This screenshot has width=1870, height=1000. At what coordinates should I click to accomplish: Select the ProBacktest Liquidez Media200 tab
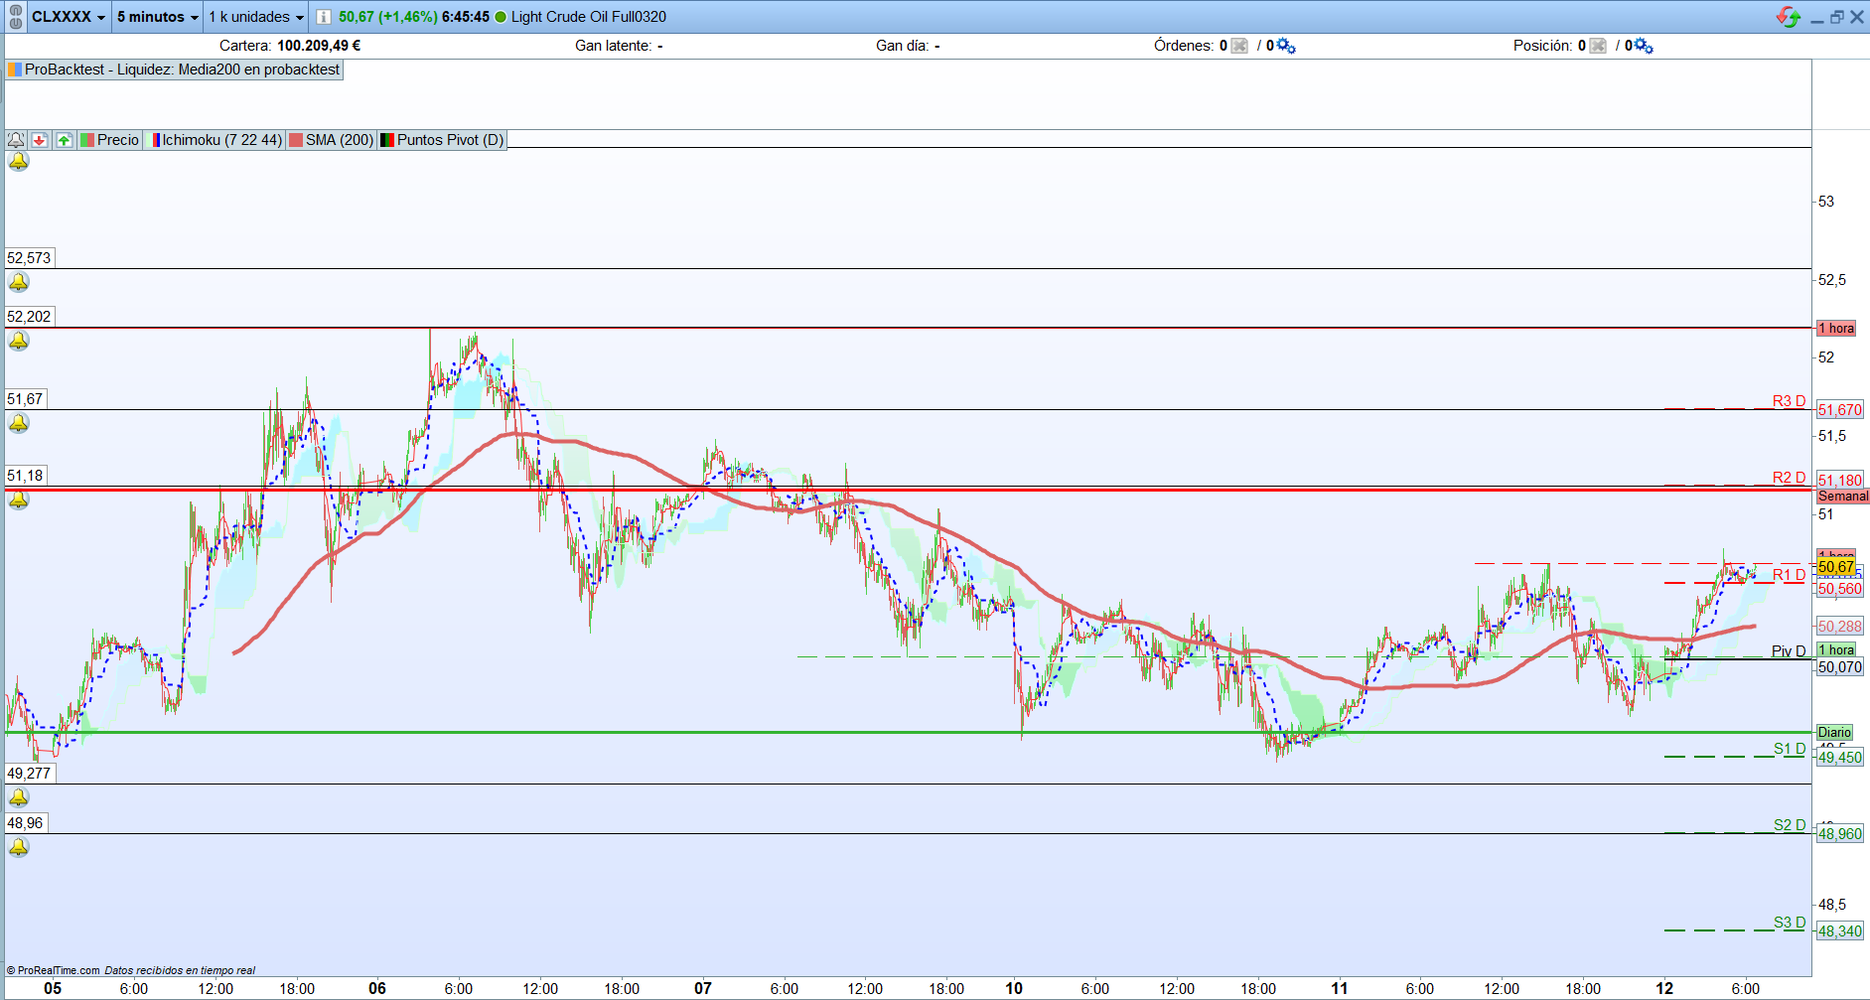(174, 70)
